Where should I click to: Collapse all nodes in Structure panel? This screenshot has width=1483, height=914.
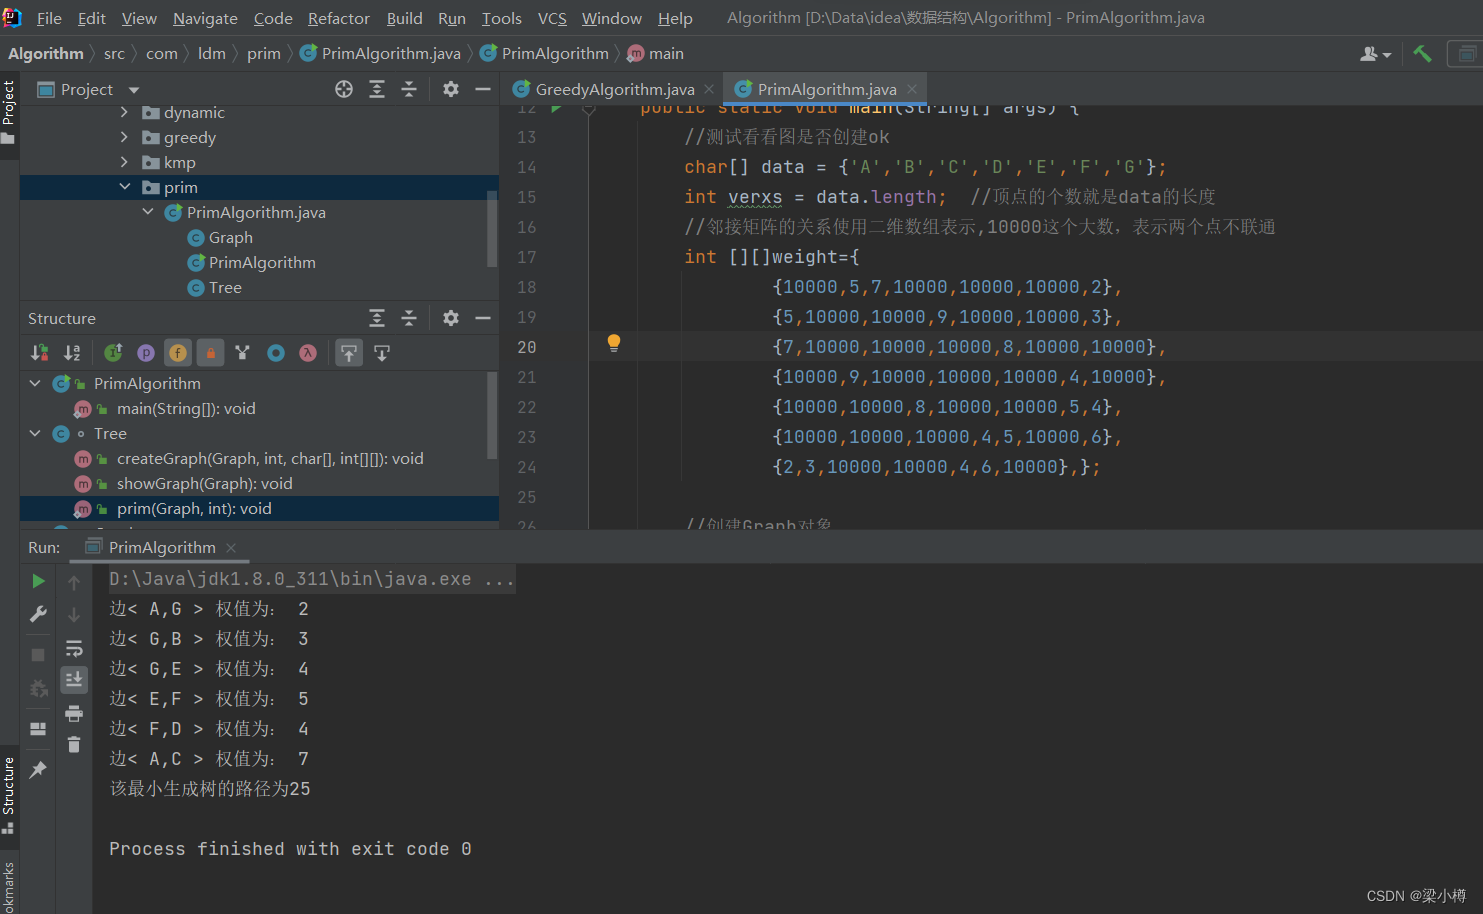(x=409, y=318)
